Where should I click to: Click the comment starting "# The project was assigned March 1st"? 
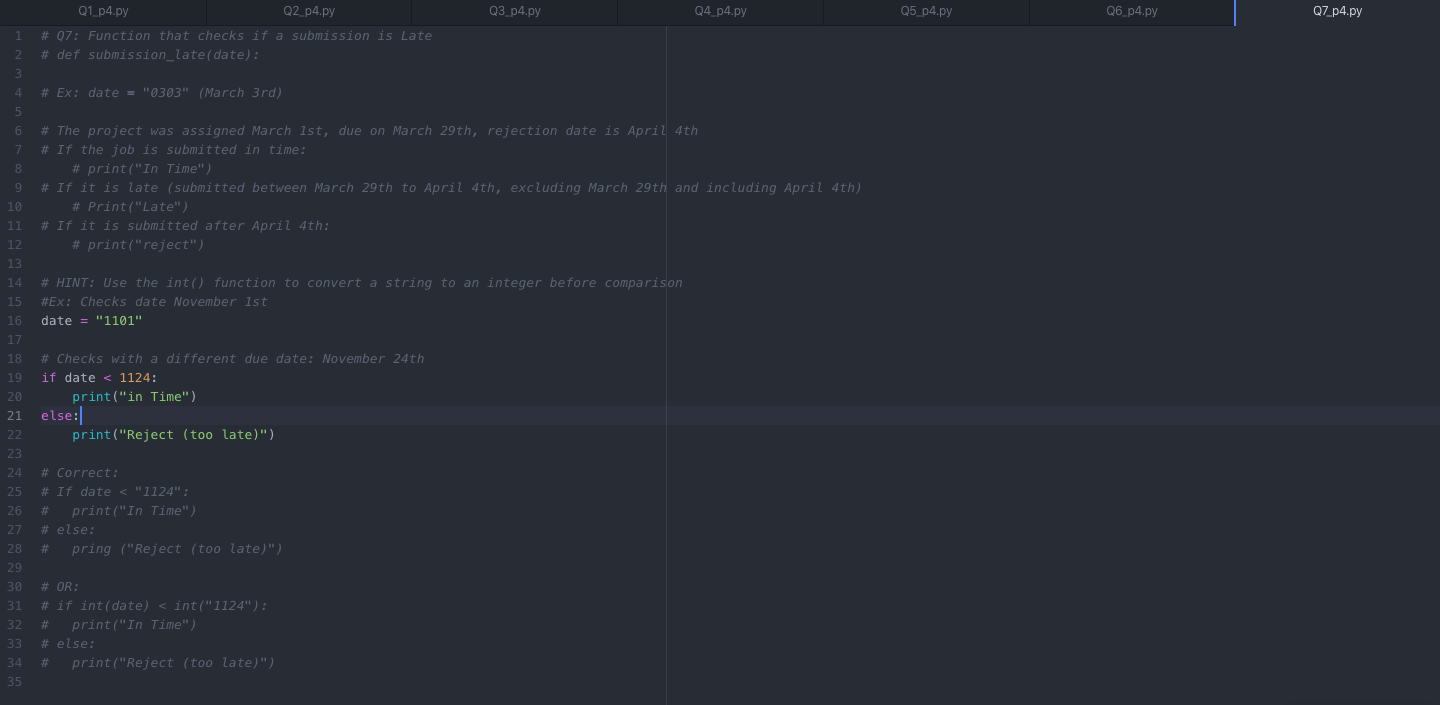tap(369, 131)
